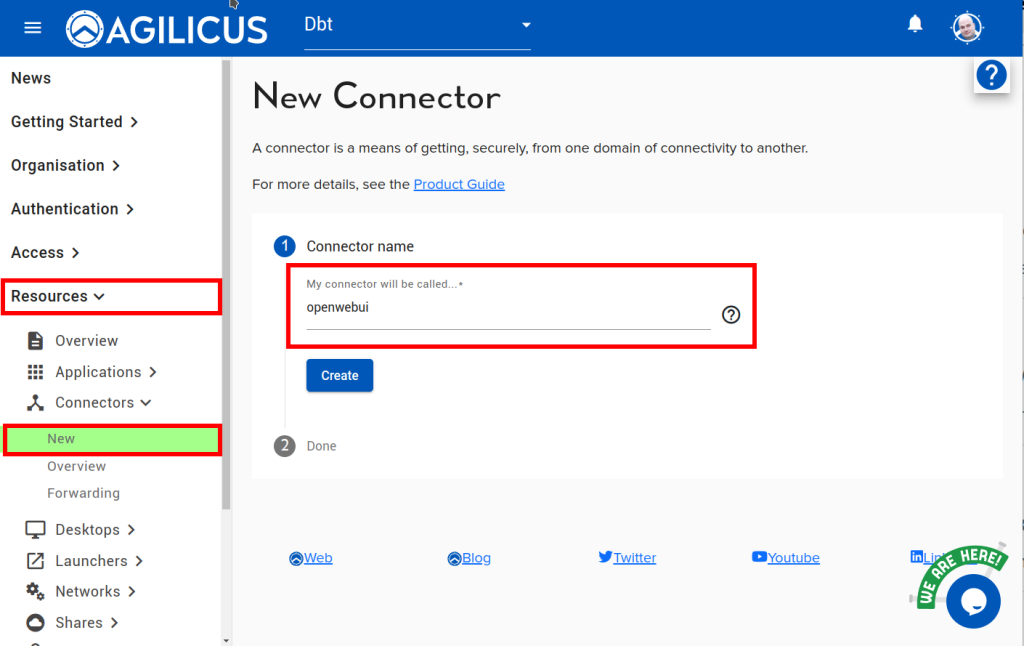Click the Create button
This screenshot has width=1024, height=646.
339,376
